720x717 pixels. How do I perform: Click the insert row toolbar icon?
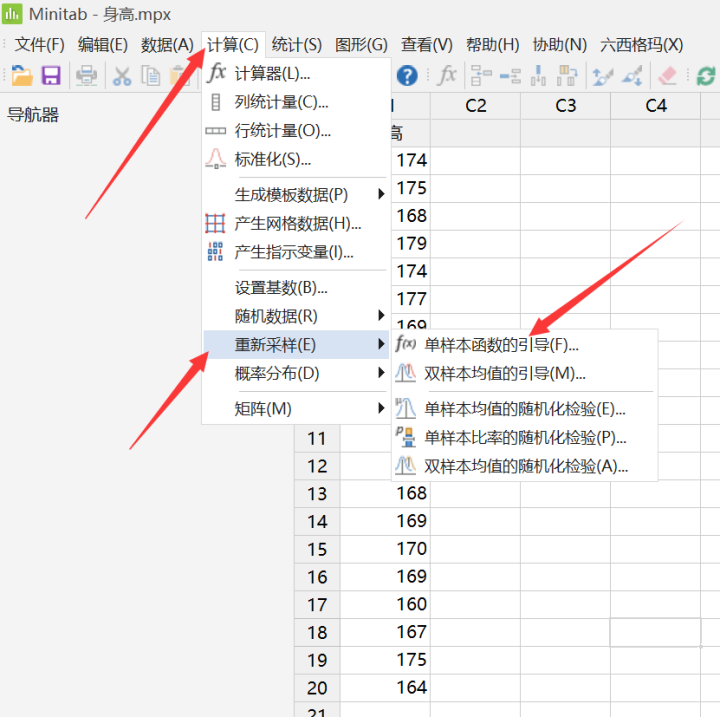pyautogui.click(x=510, y=75)
